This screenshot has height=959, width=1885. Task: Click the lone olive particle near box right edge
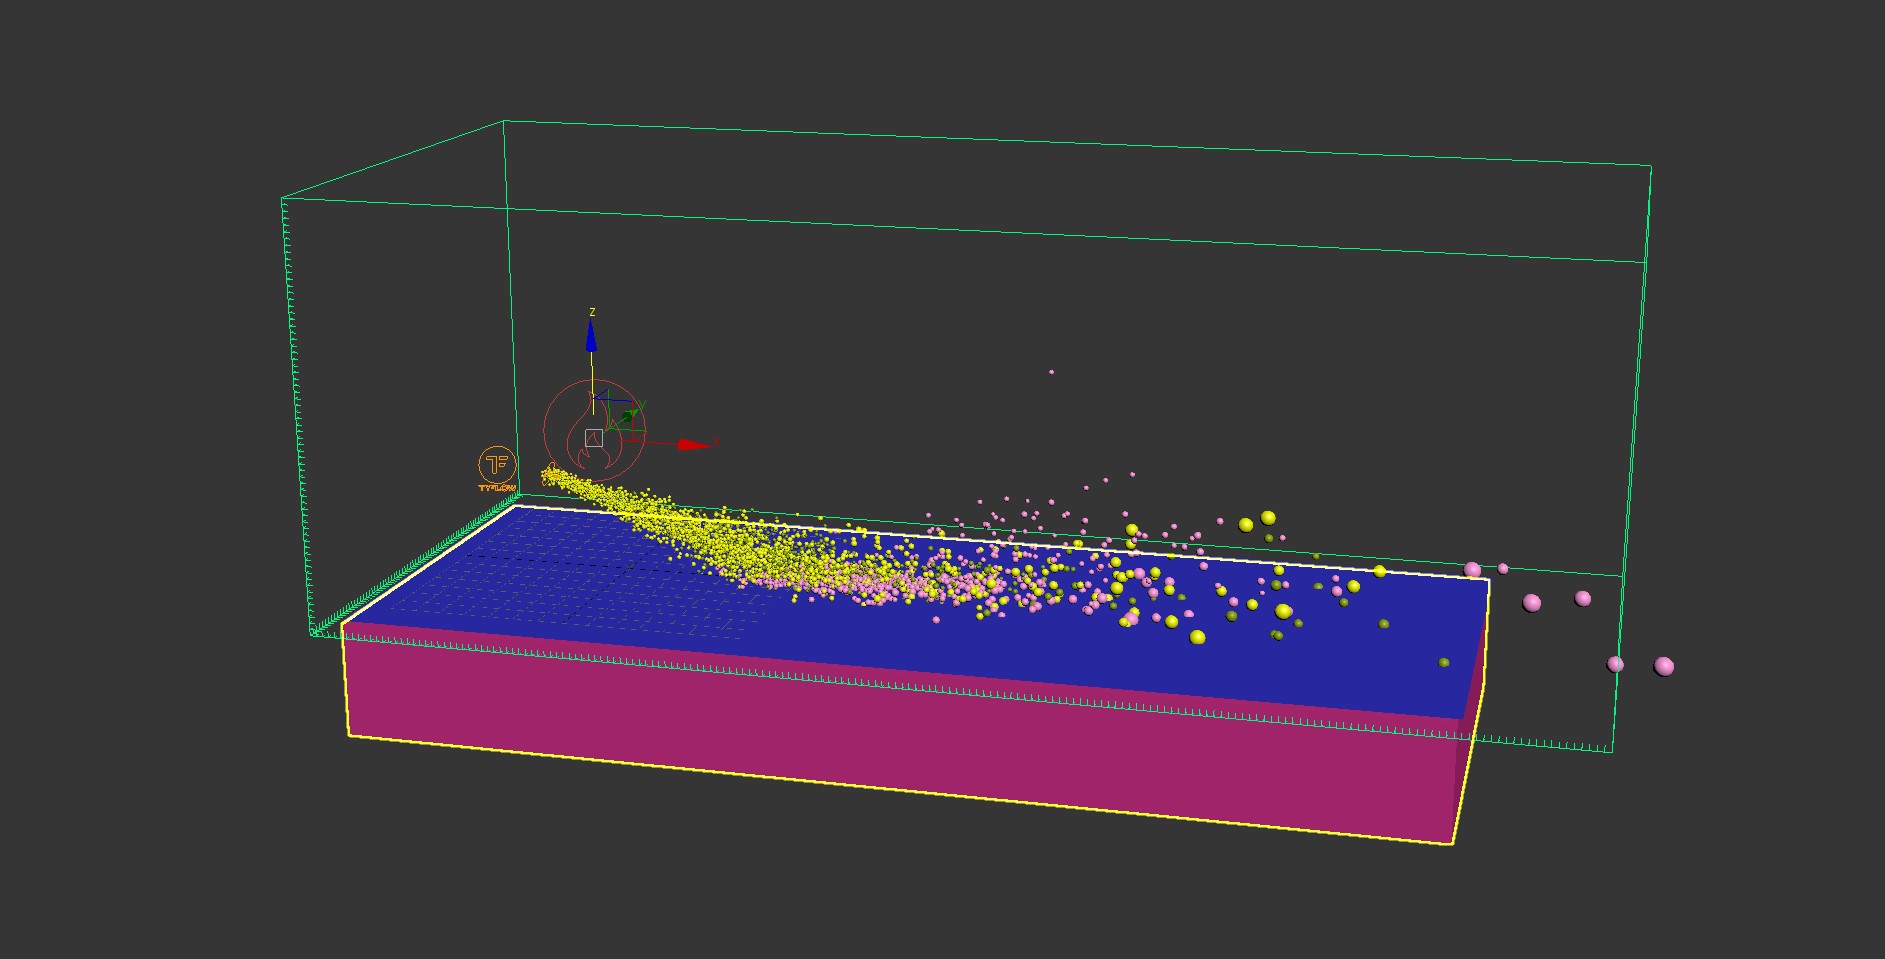coord(1444,662)
